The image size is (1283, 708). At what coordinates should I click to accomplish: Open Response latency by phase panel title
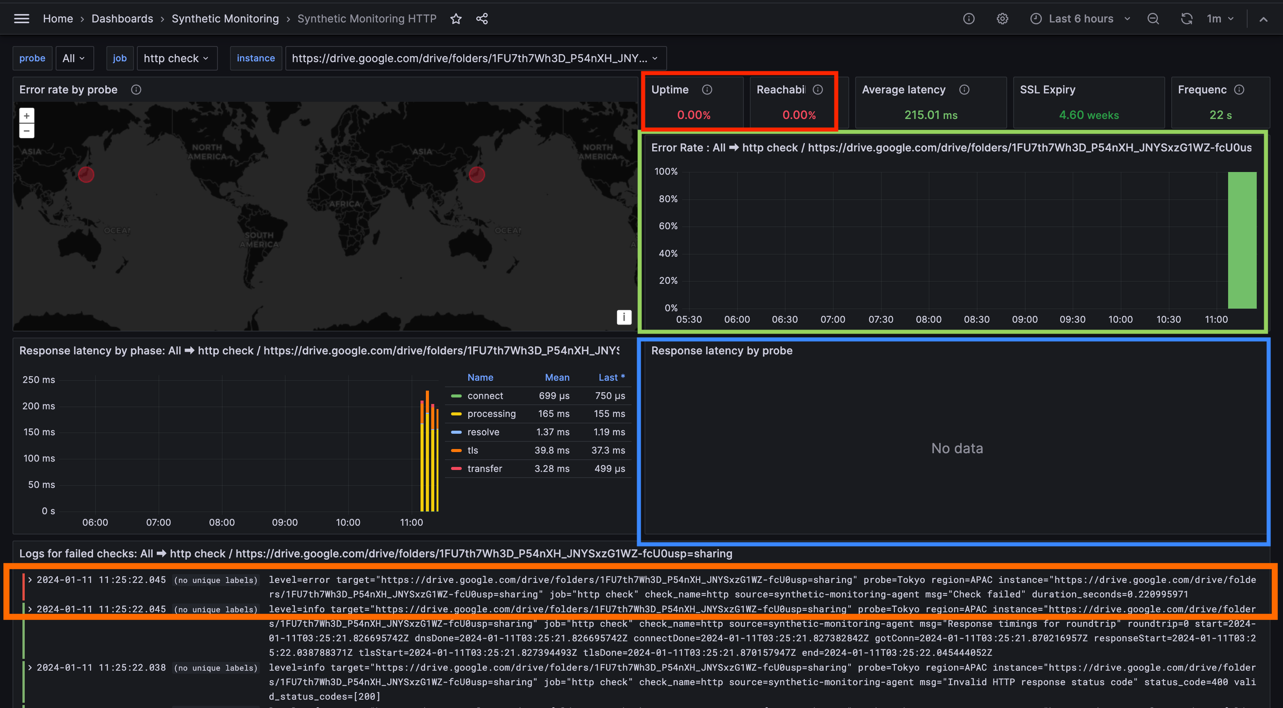click(x=319, y=351)
